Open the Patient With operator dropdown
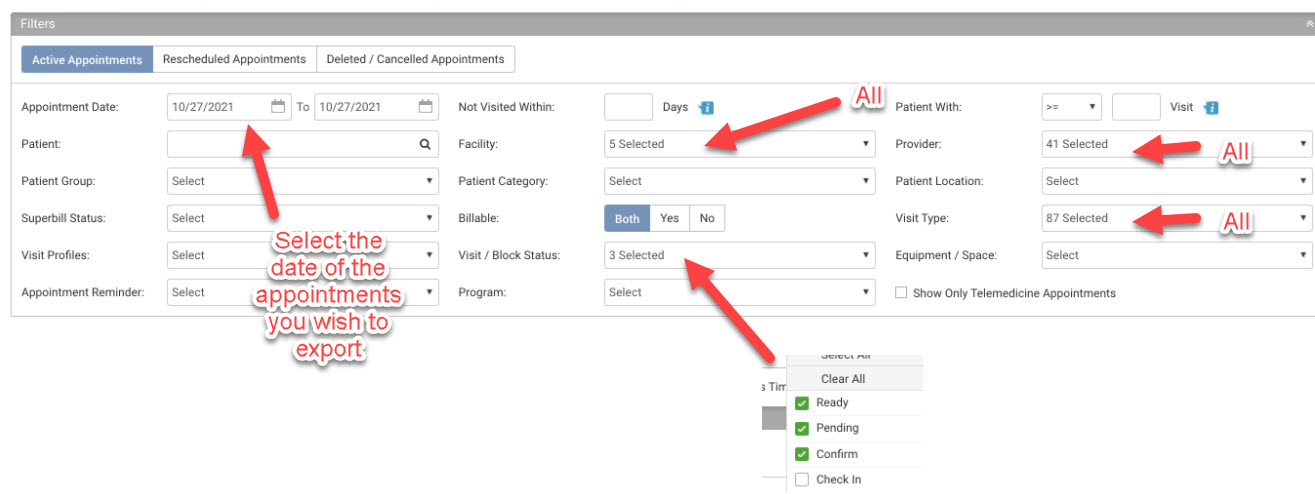This screenshot has width=1315, height=494. point(1071,107)
